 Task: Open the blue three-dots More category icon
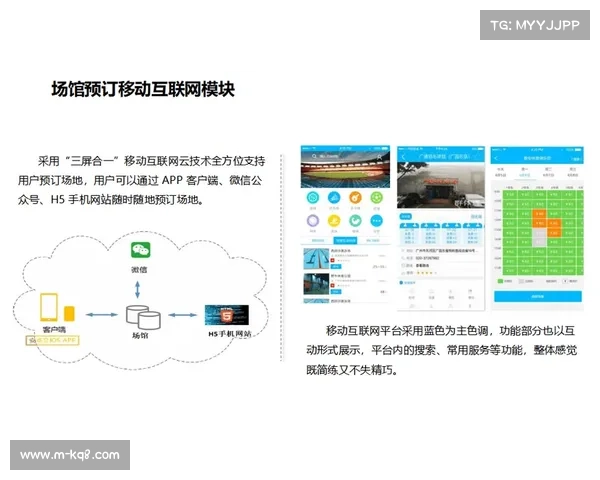tap(377, 220)
